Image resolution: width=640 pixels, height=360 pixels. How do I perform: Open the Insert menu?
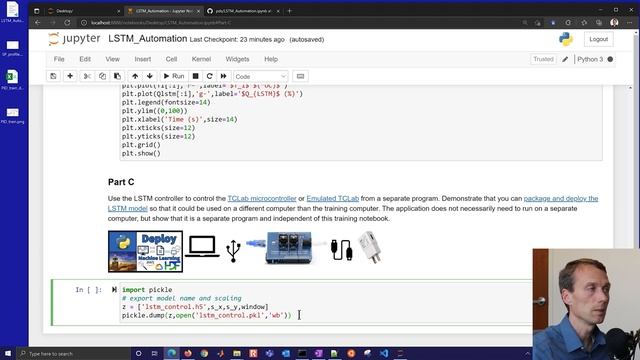click(143, 59)
